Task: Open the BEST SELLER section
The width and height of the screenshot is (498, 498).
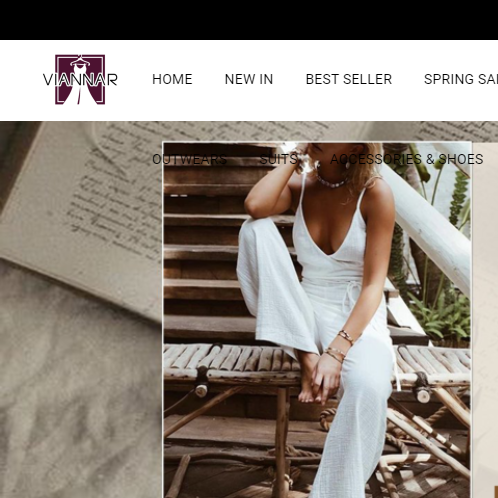Action: click(x=349, y=79)
